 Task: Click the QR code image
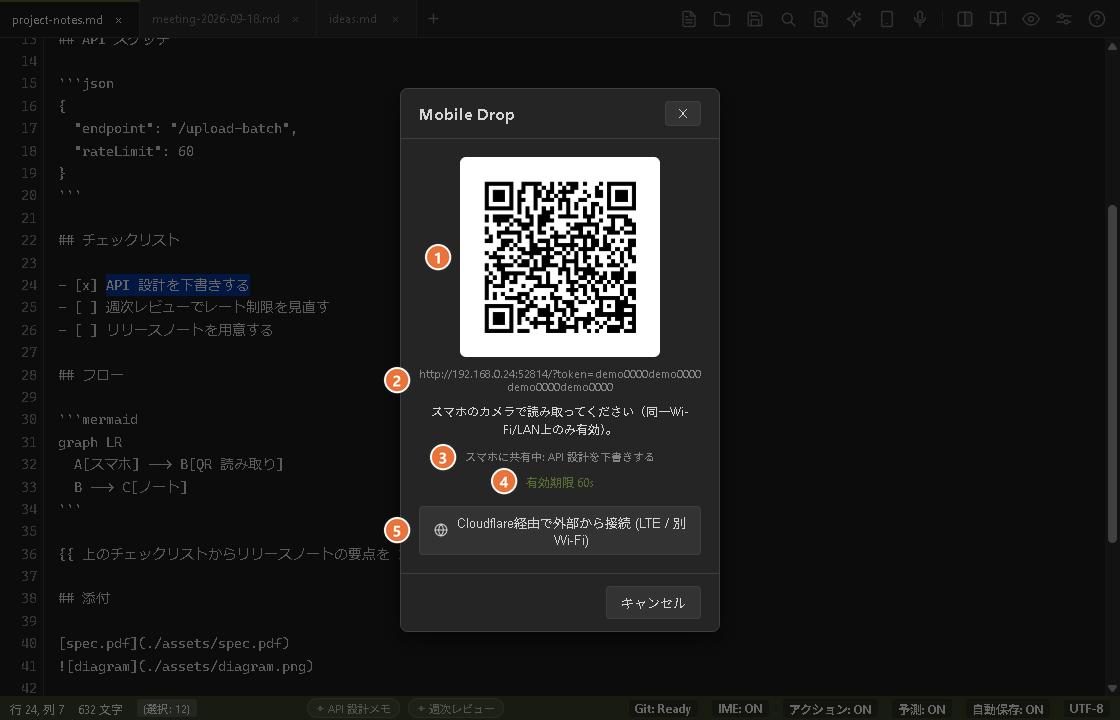560,257
